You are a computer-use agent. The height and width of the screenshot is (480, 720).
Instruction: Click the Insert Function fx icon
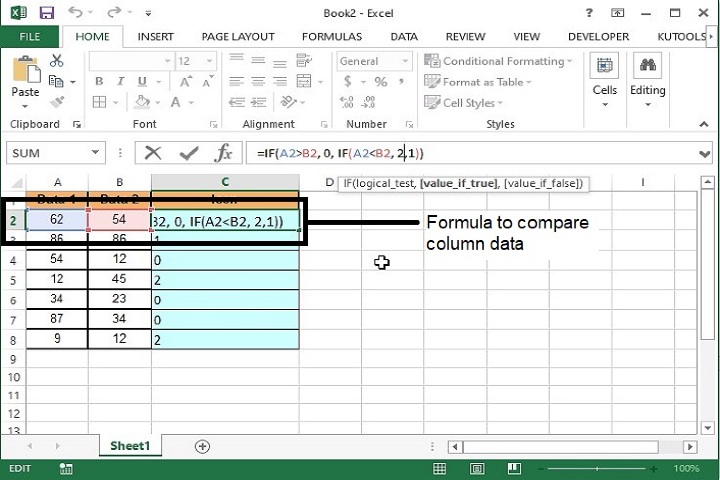coord(223,153)
